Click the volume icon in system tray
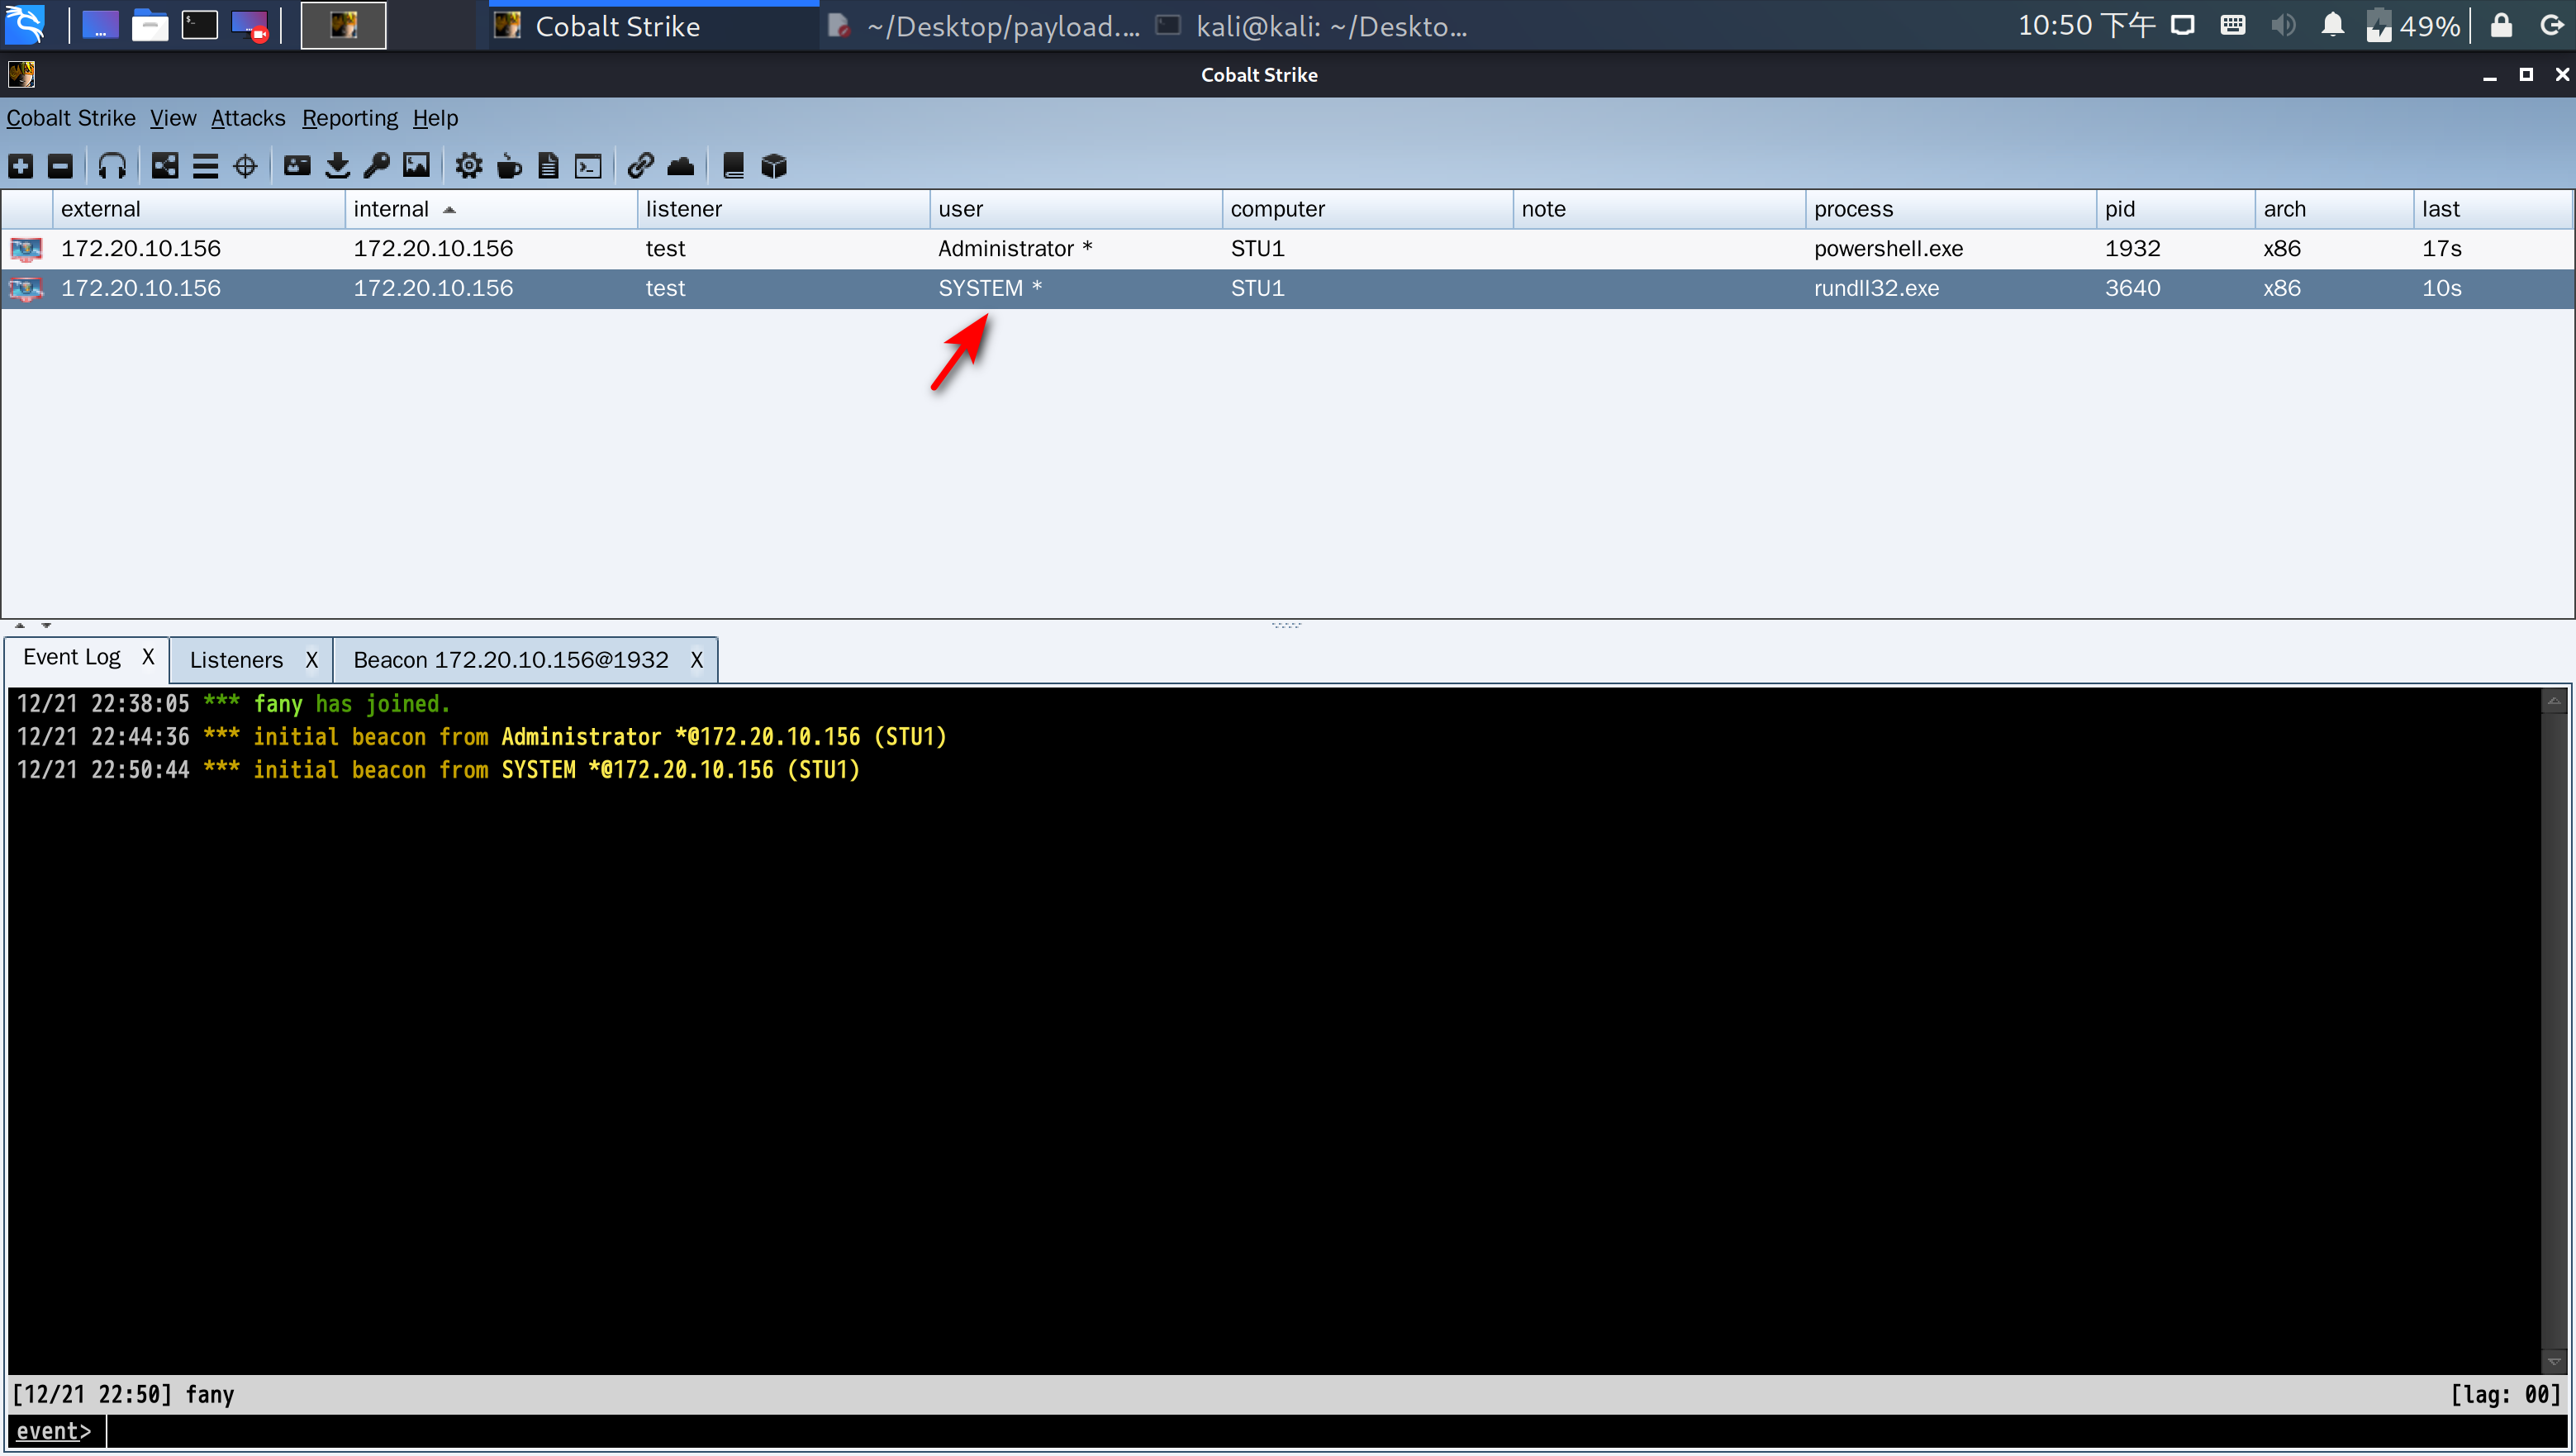Screen dimensions: 2576x1456 [x=2283, y=26]
